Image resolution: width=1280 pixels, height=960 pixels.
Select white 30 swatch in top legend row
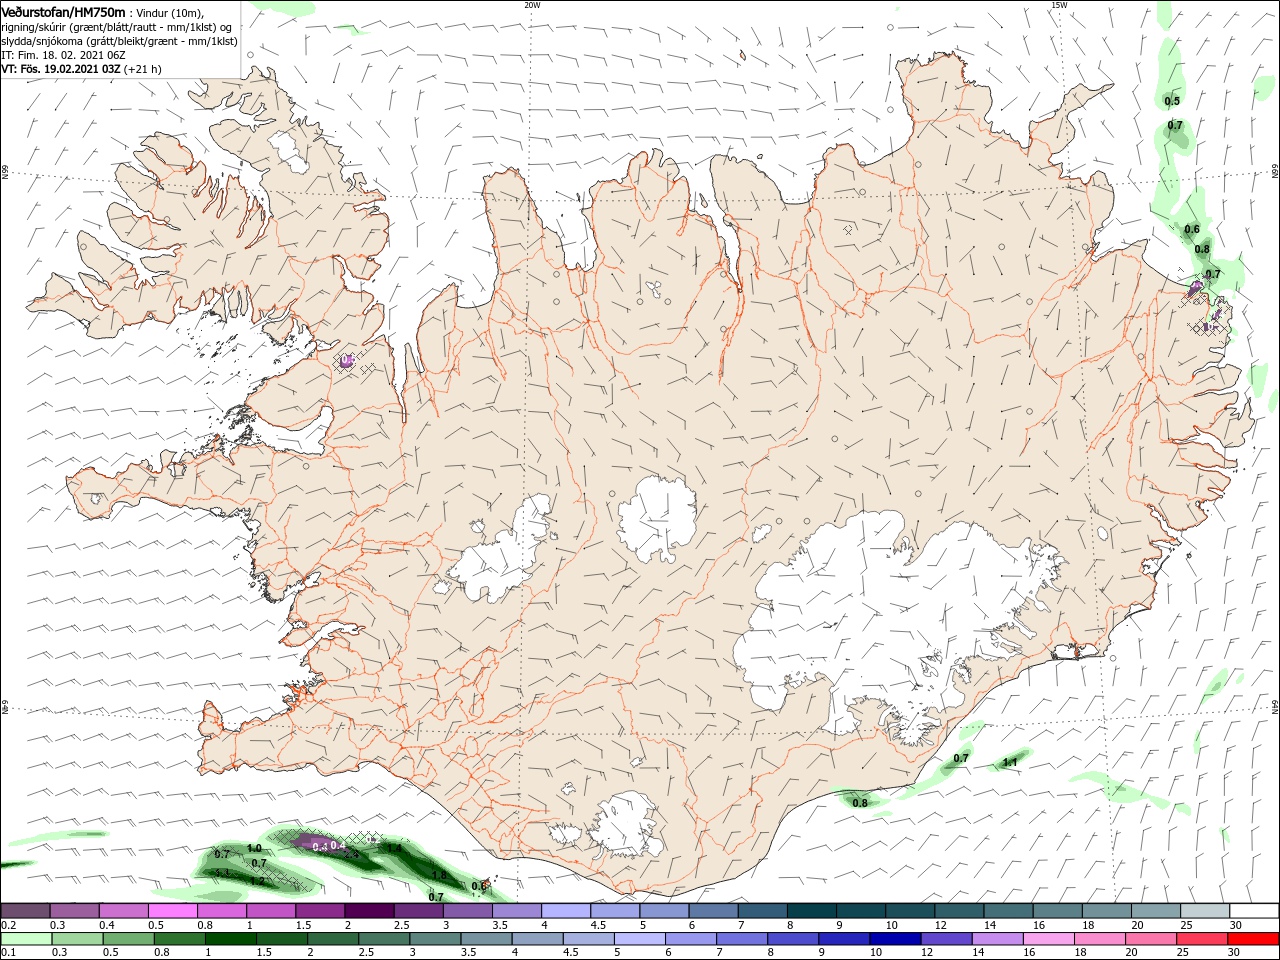coord(1254,911)
